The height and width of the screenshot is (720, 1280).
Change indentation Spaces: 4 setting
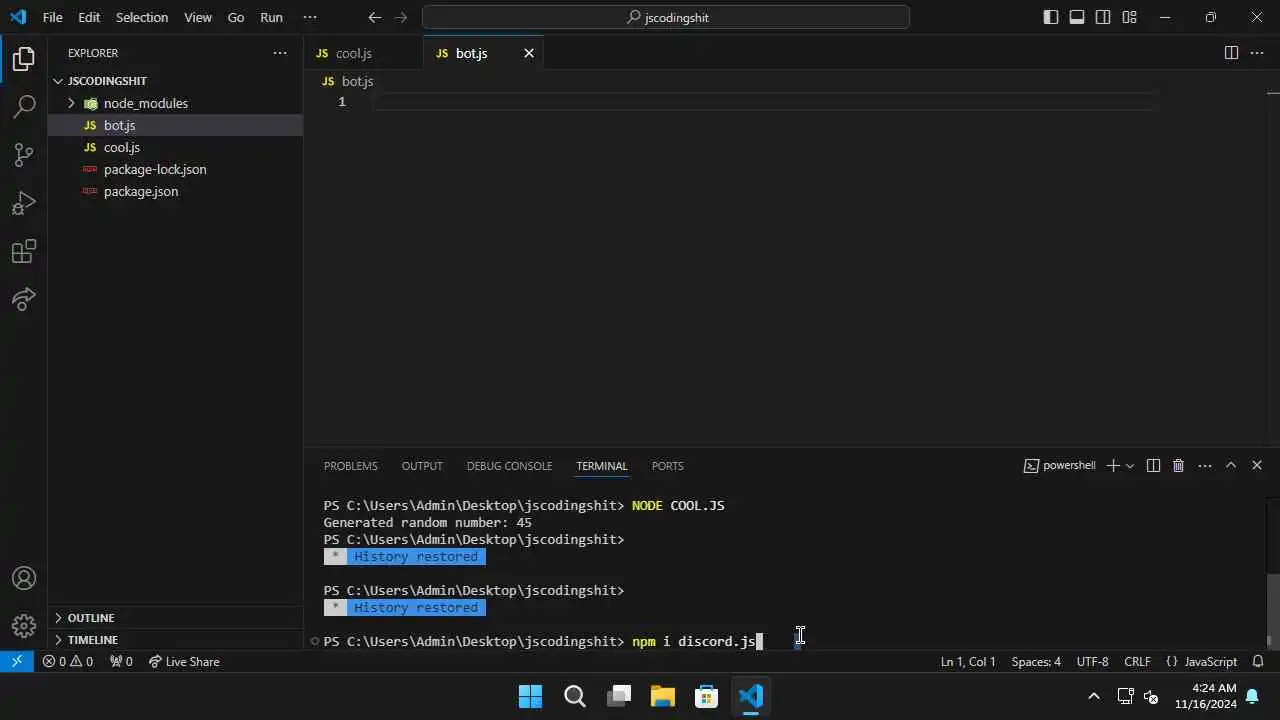tap(1036, 662)
